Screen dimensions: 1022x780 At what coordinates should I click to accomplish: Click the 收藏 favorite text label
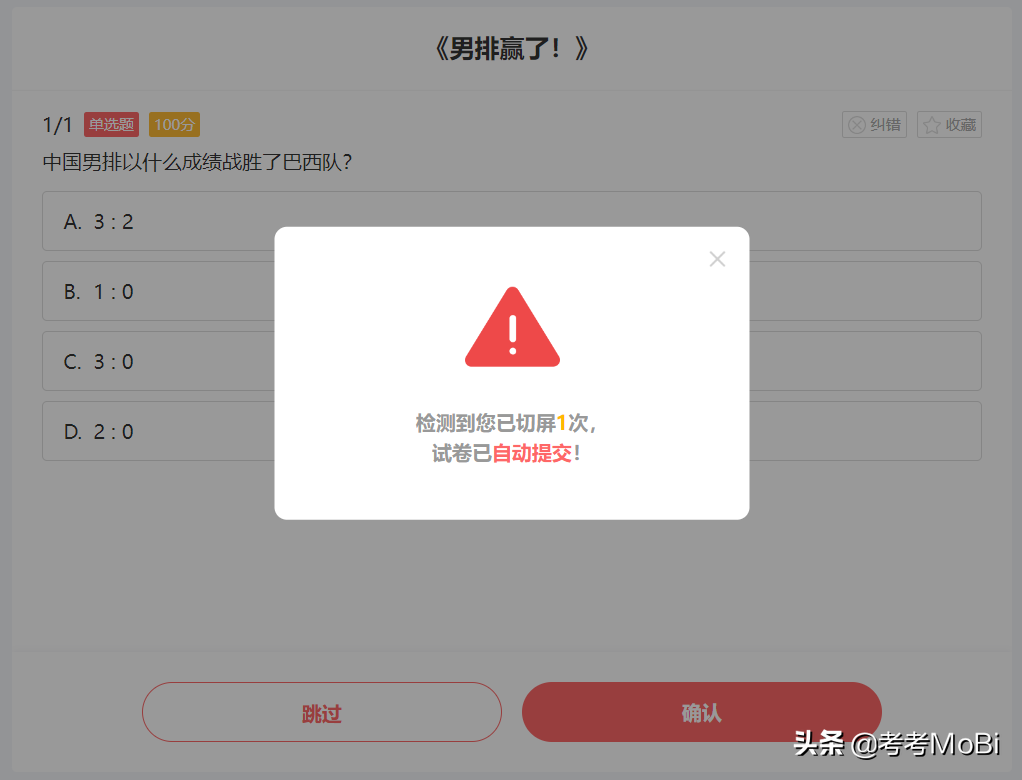pos(961,125)
